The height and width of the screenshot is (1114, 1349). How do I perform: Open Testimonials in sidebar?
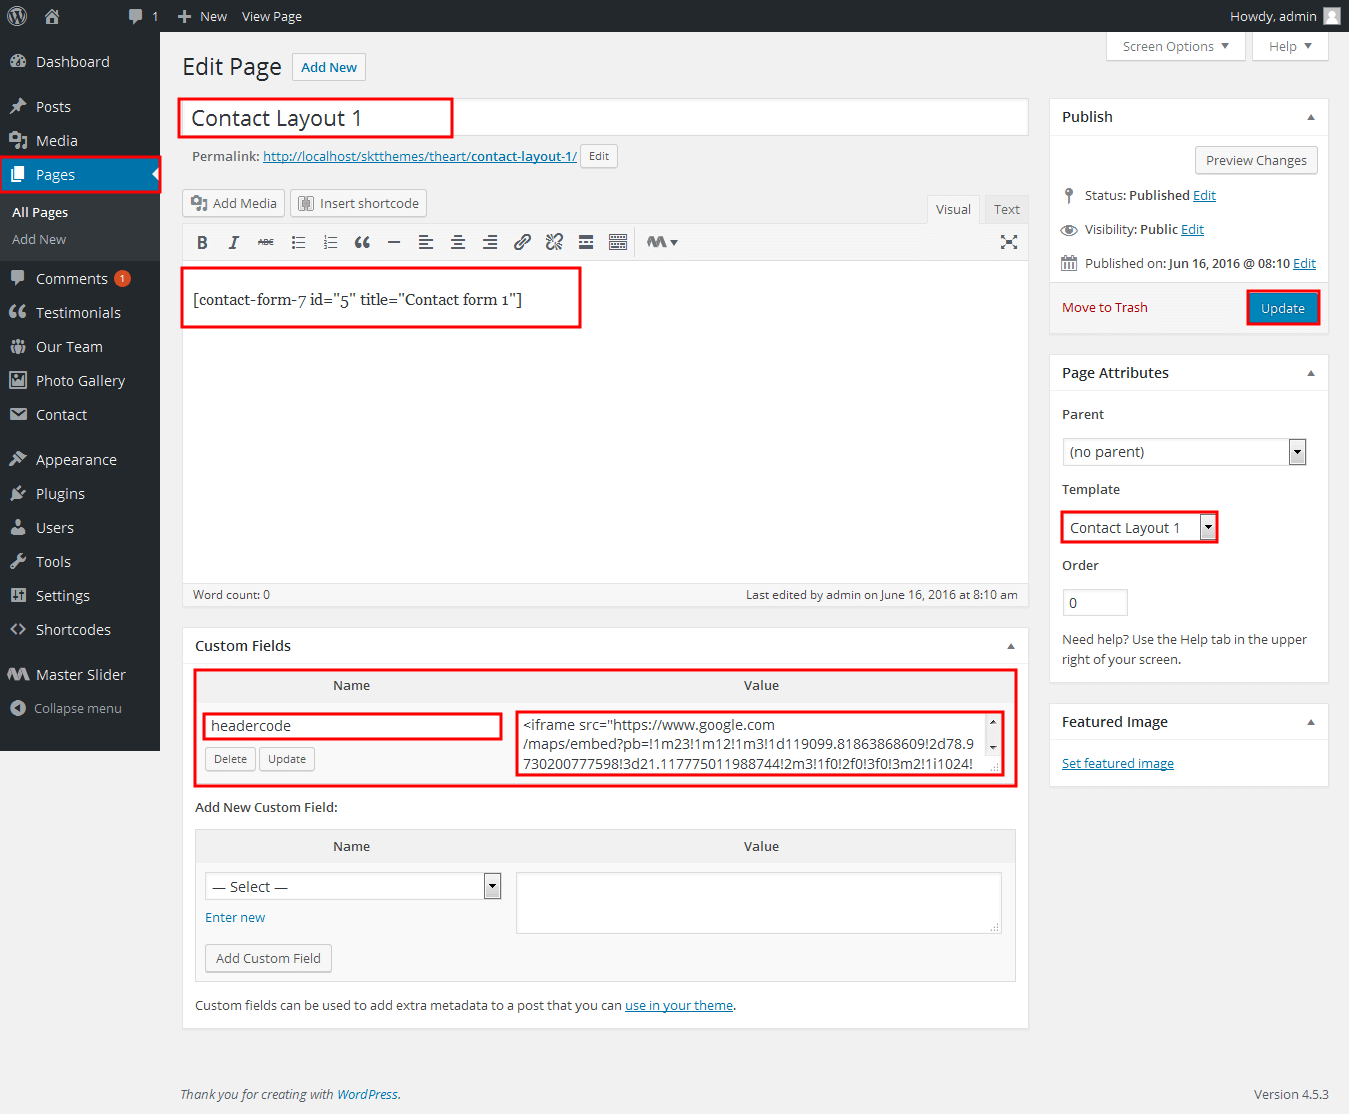(x=80, y=313)
